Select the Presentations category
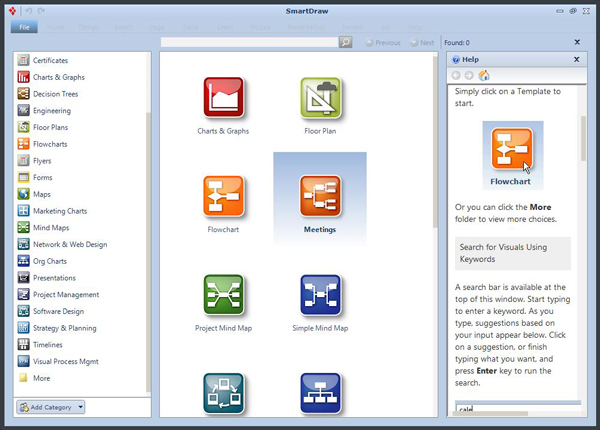 click(x=47, y=278)
